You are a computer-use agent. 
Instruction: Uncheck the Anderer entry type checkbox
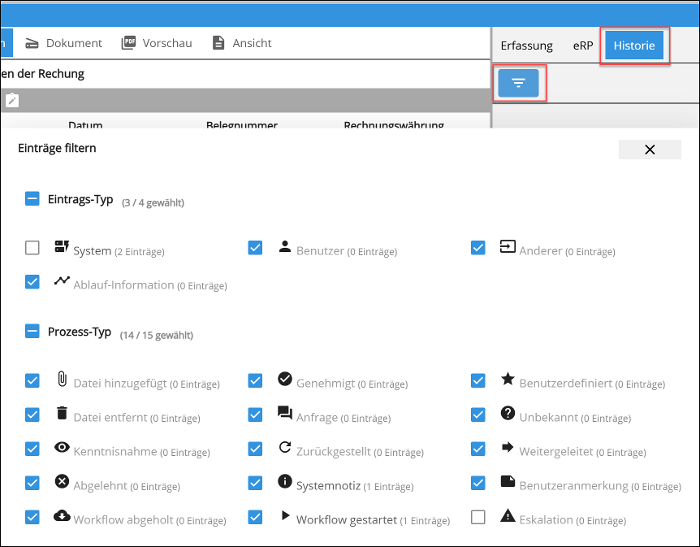(x=478, y=247)
